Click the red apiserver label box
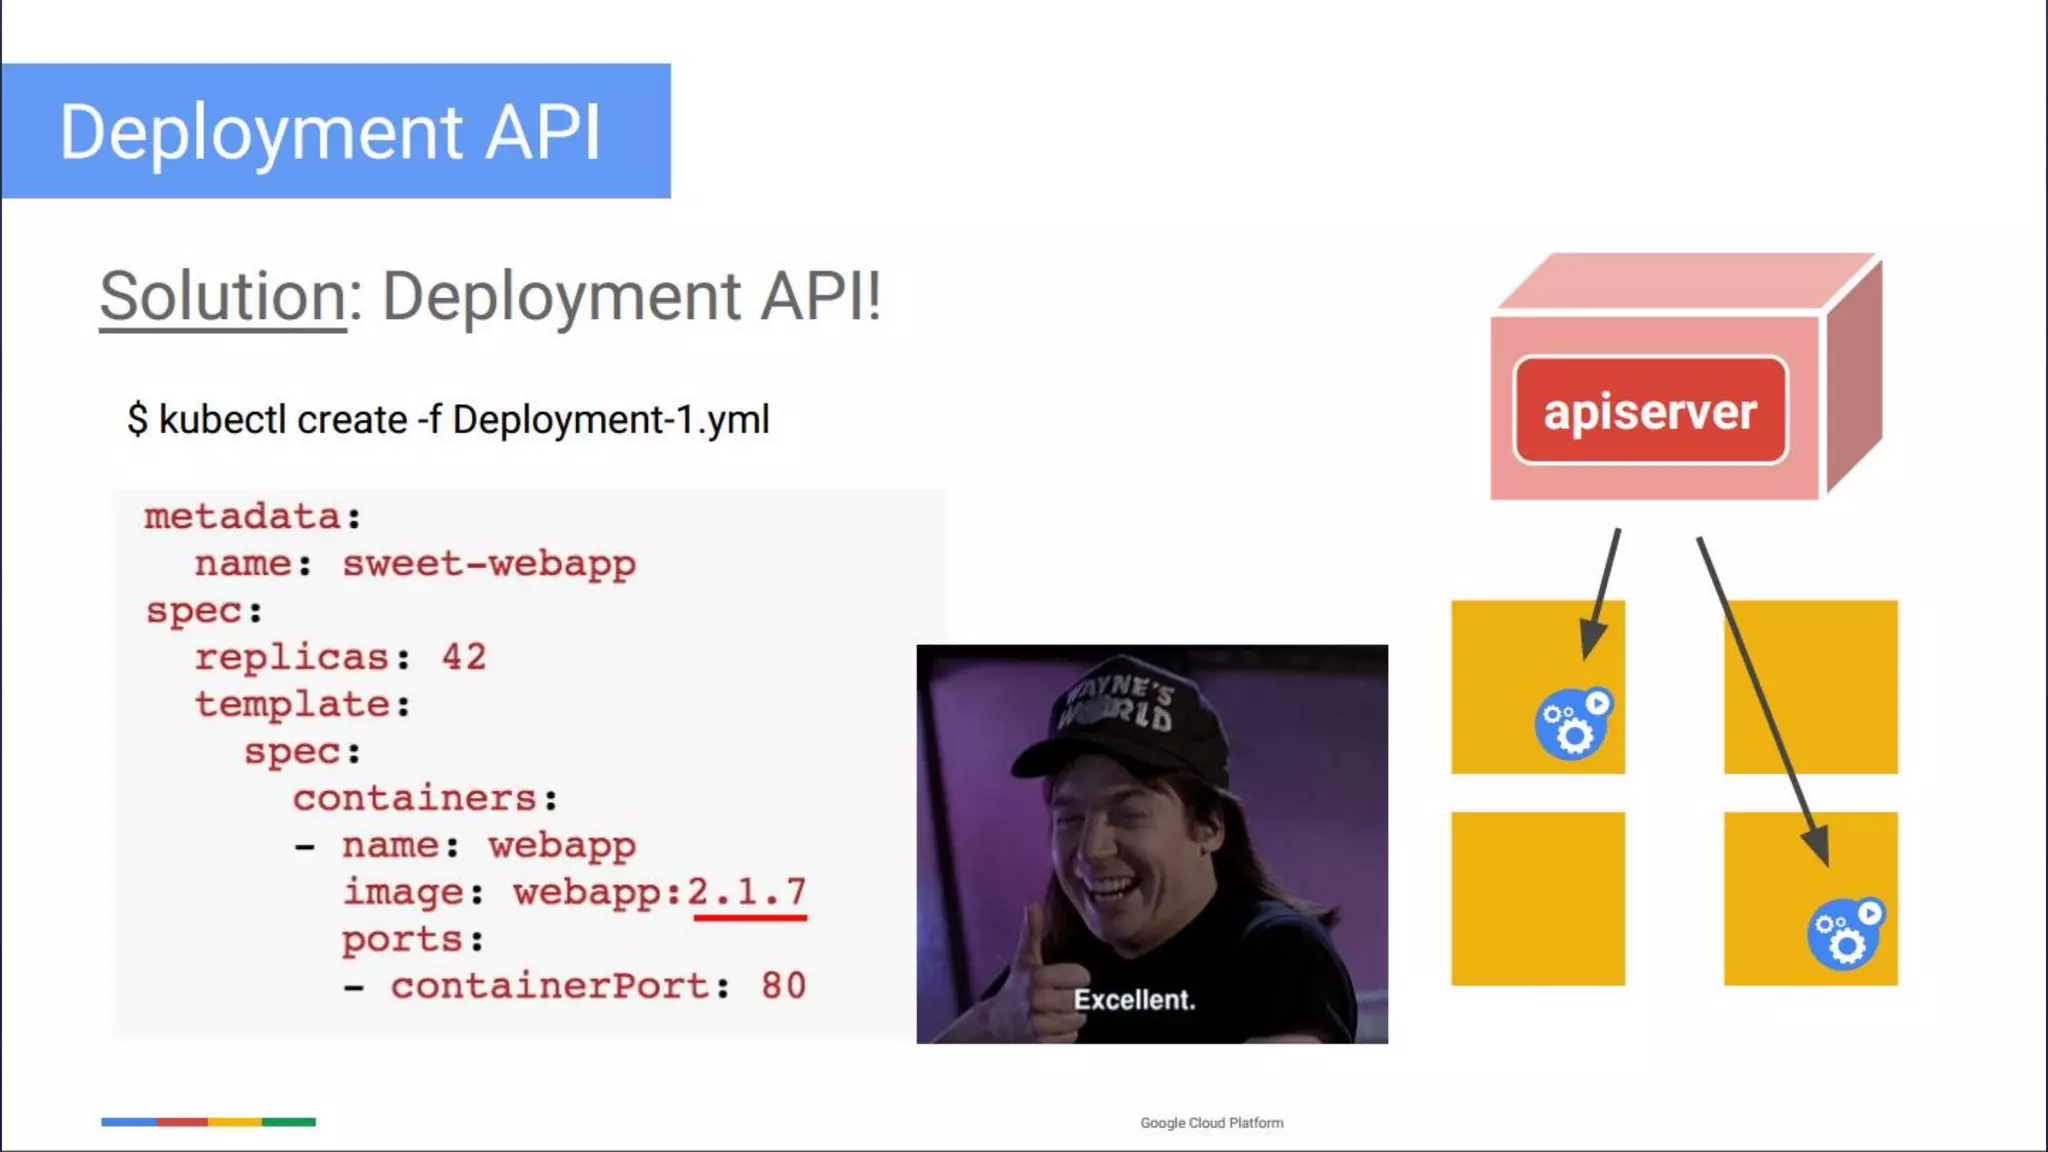Viewport: 2048px width, 1152px height. (x=1650, y=411)
